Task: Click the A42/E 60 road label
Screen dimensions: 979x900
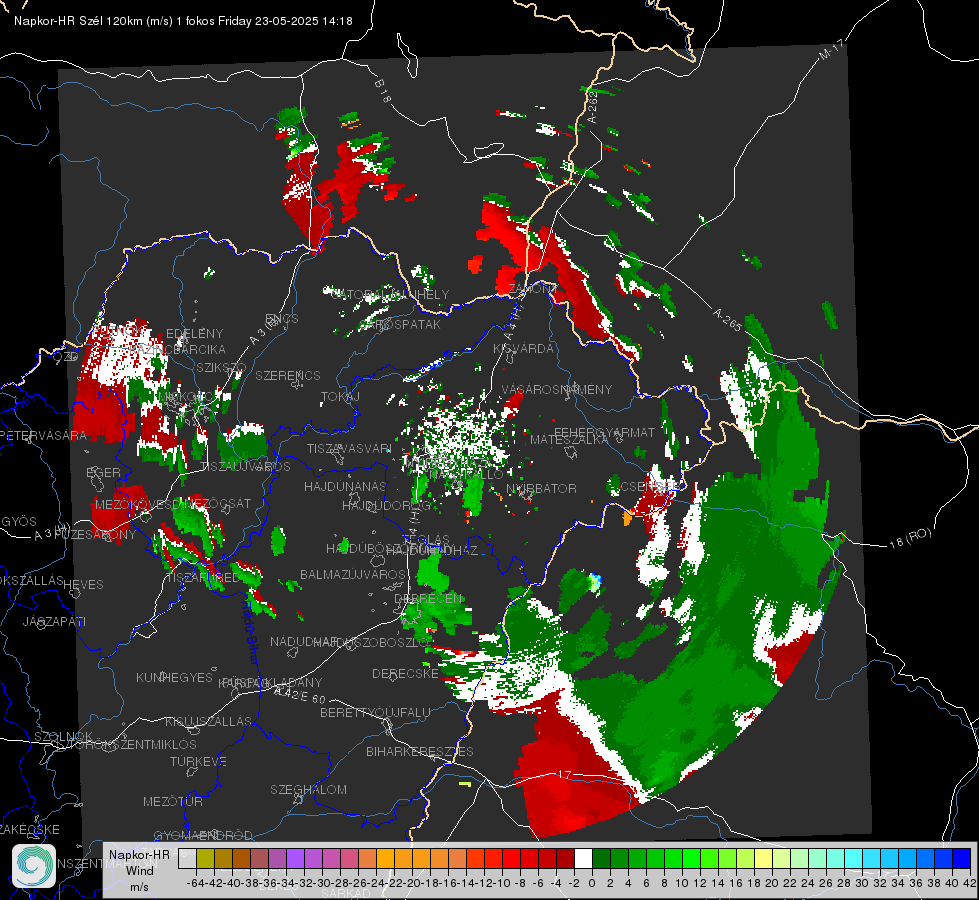Action: pyautogui.click(x=300, y=695)
